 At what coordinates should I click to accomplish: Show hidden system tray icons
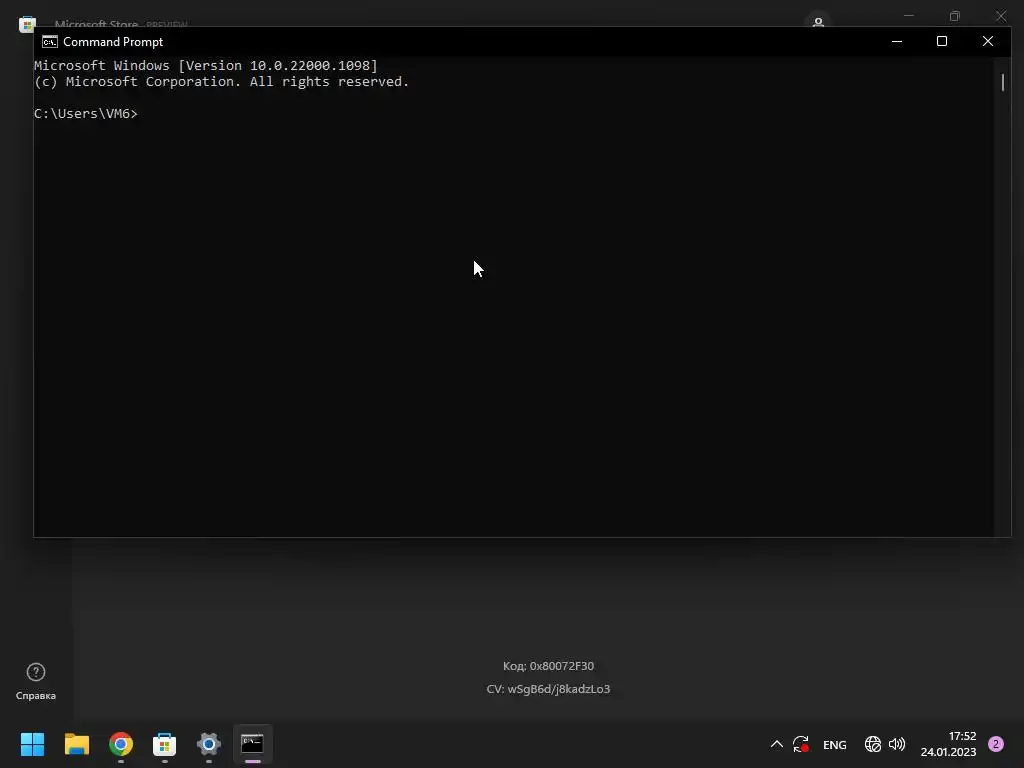(x=776, y=744)
